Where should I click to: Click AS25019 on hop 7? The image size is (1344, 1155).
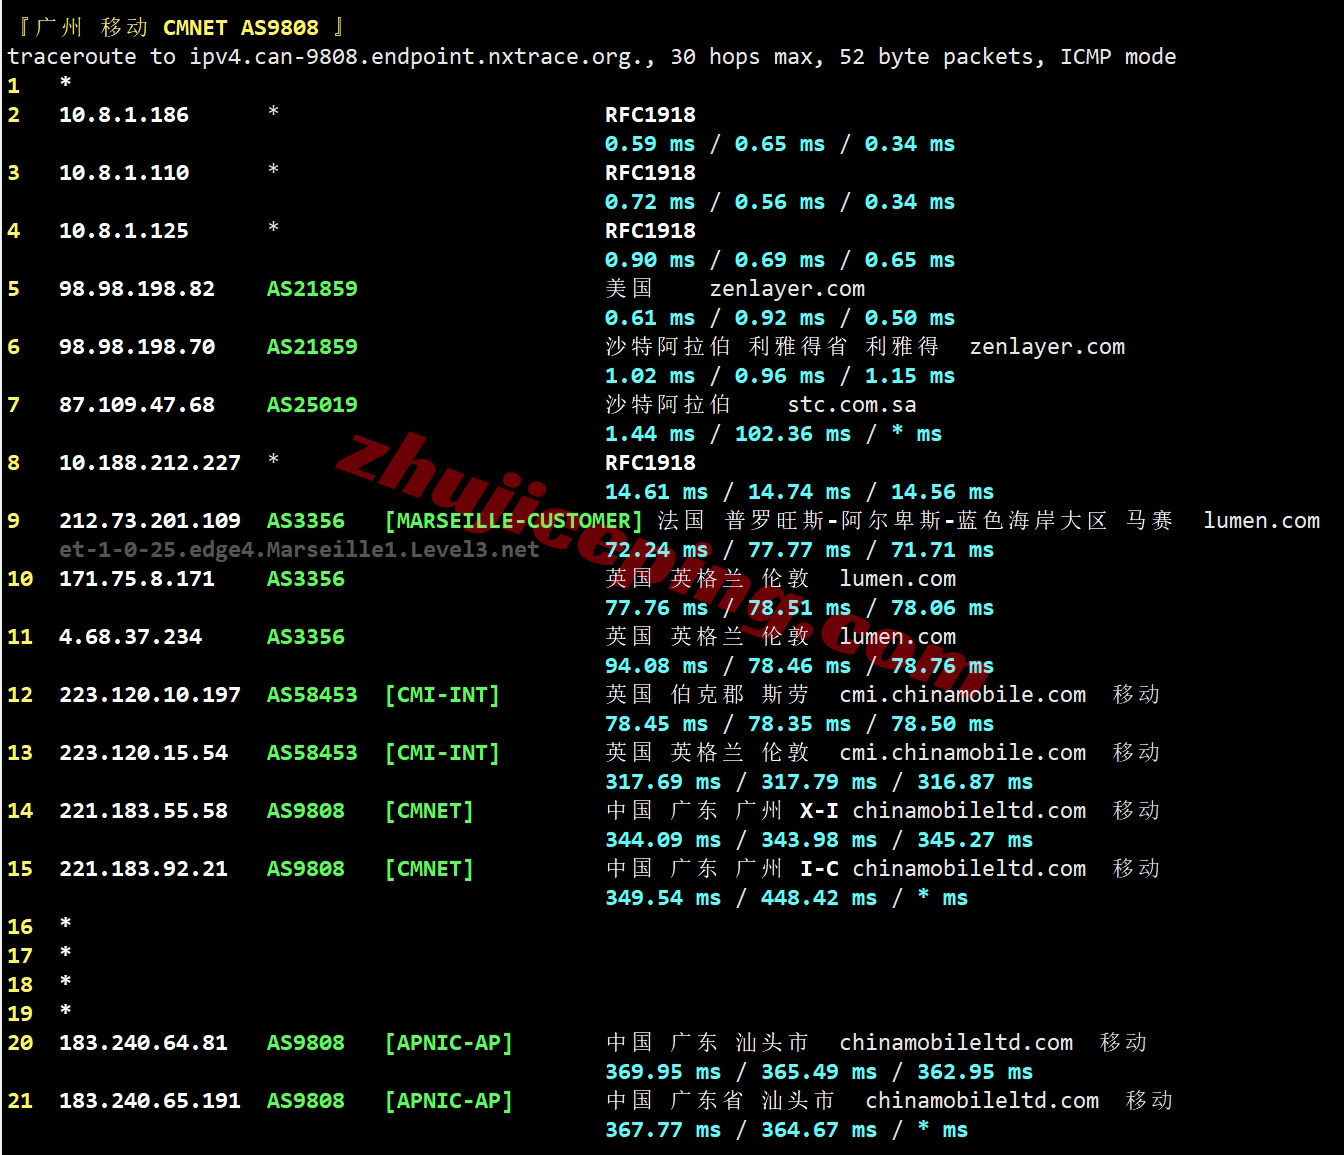(311, 405)
